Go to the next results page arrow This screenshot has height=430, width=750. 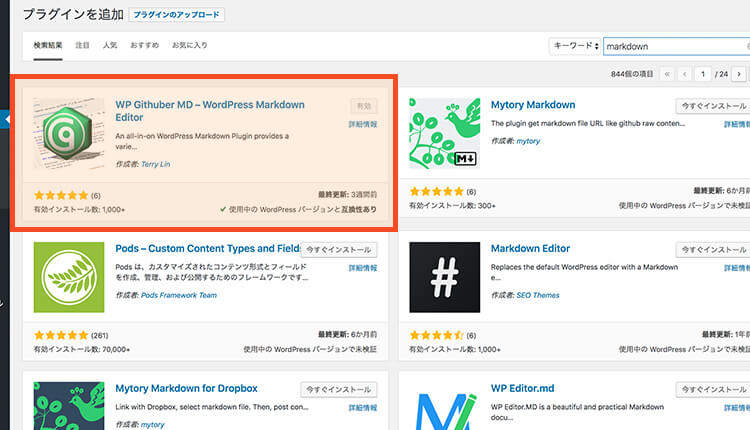738,74
